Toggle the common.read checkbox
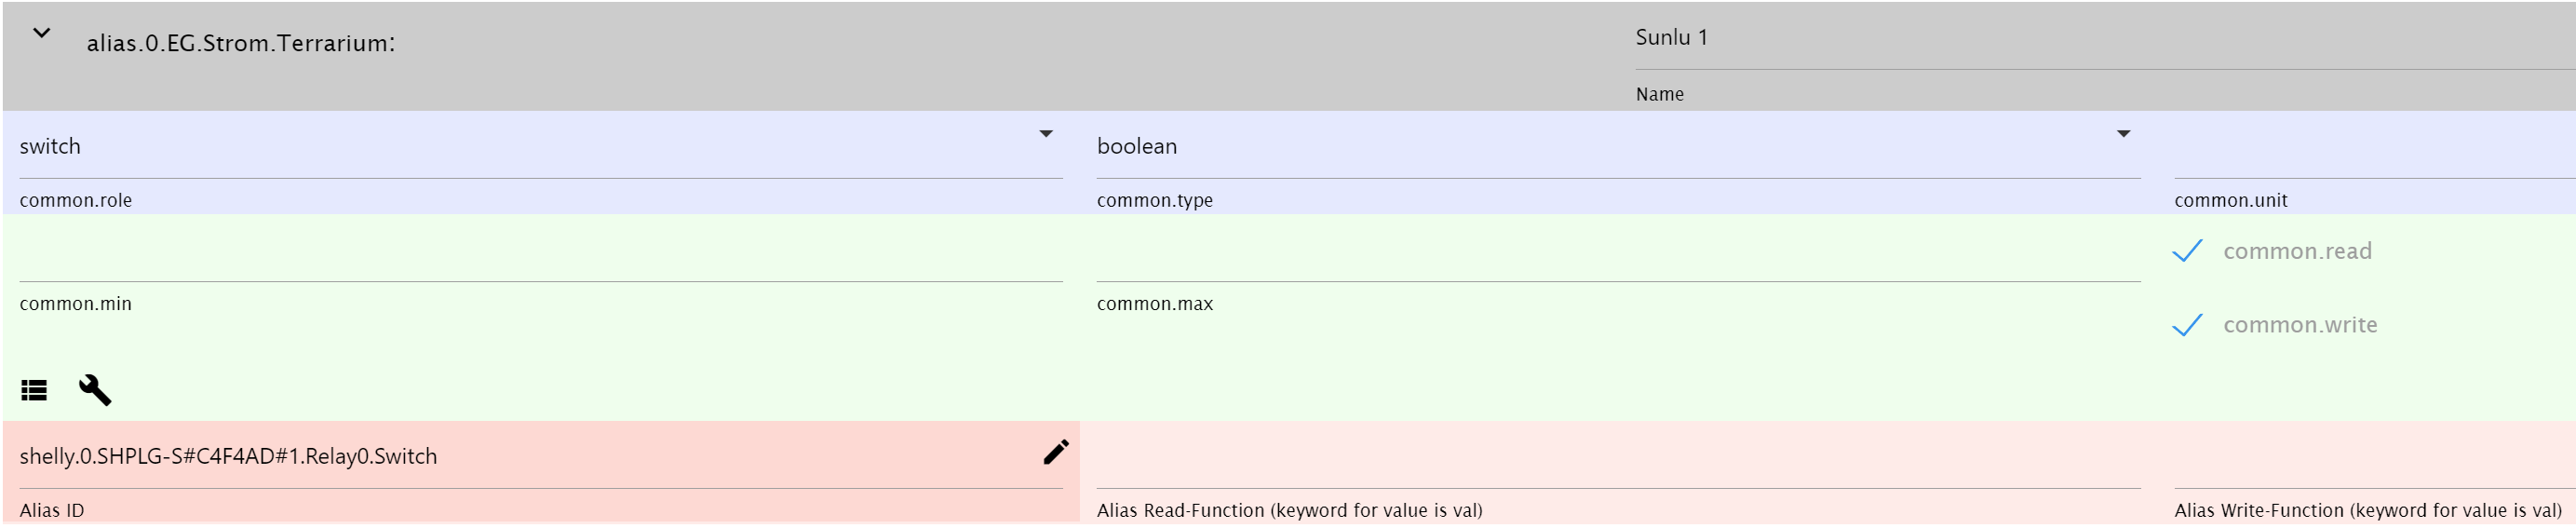The width and height of the screenshot is (2576, 528). (2188, 251)
